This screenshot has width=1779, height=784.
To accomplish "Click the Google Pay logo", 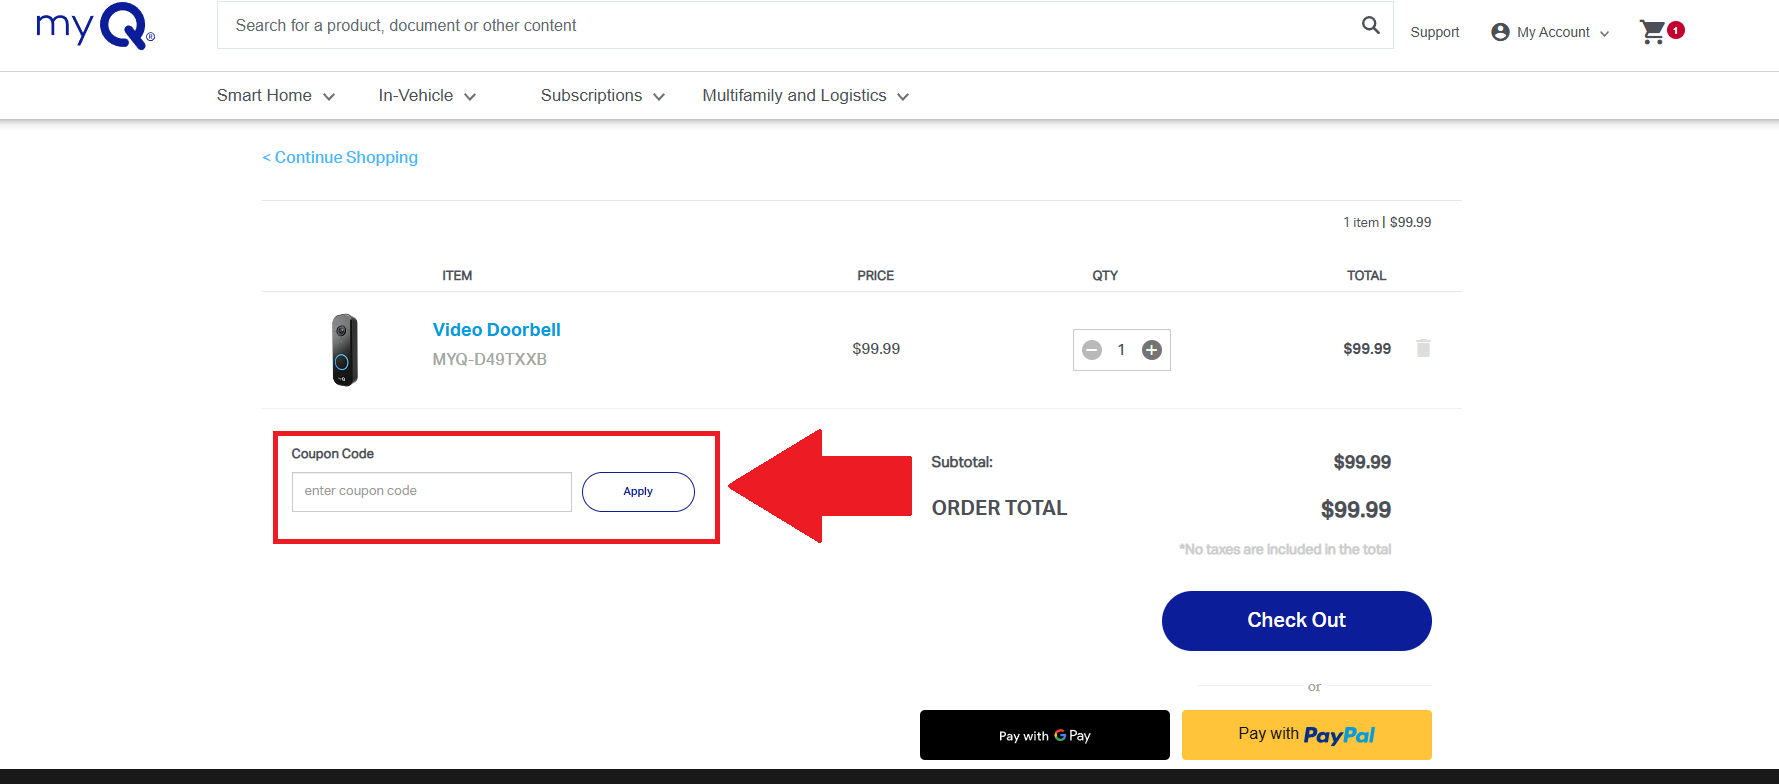I will pyautogui.click(x=1058, y=735).
